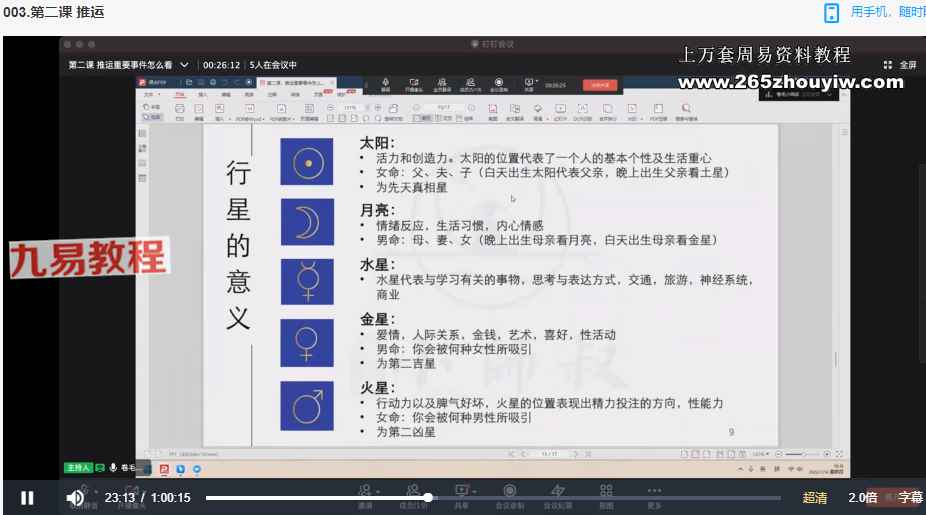Click the 月亮: heading text

pos(377,210)
